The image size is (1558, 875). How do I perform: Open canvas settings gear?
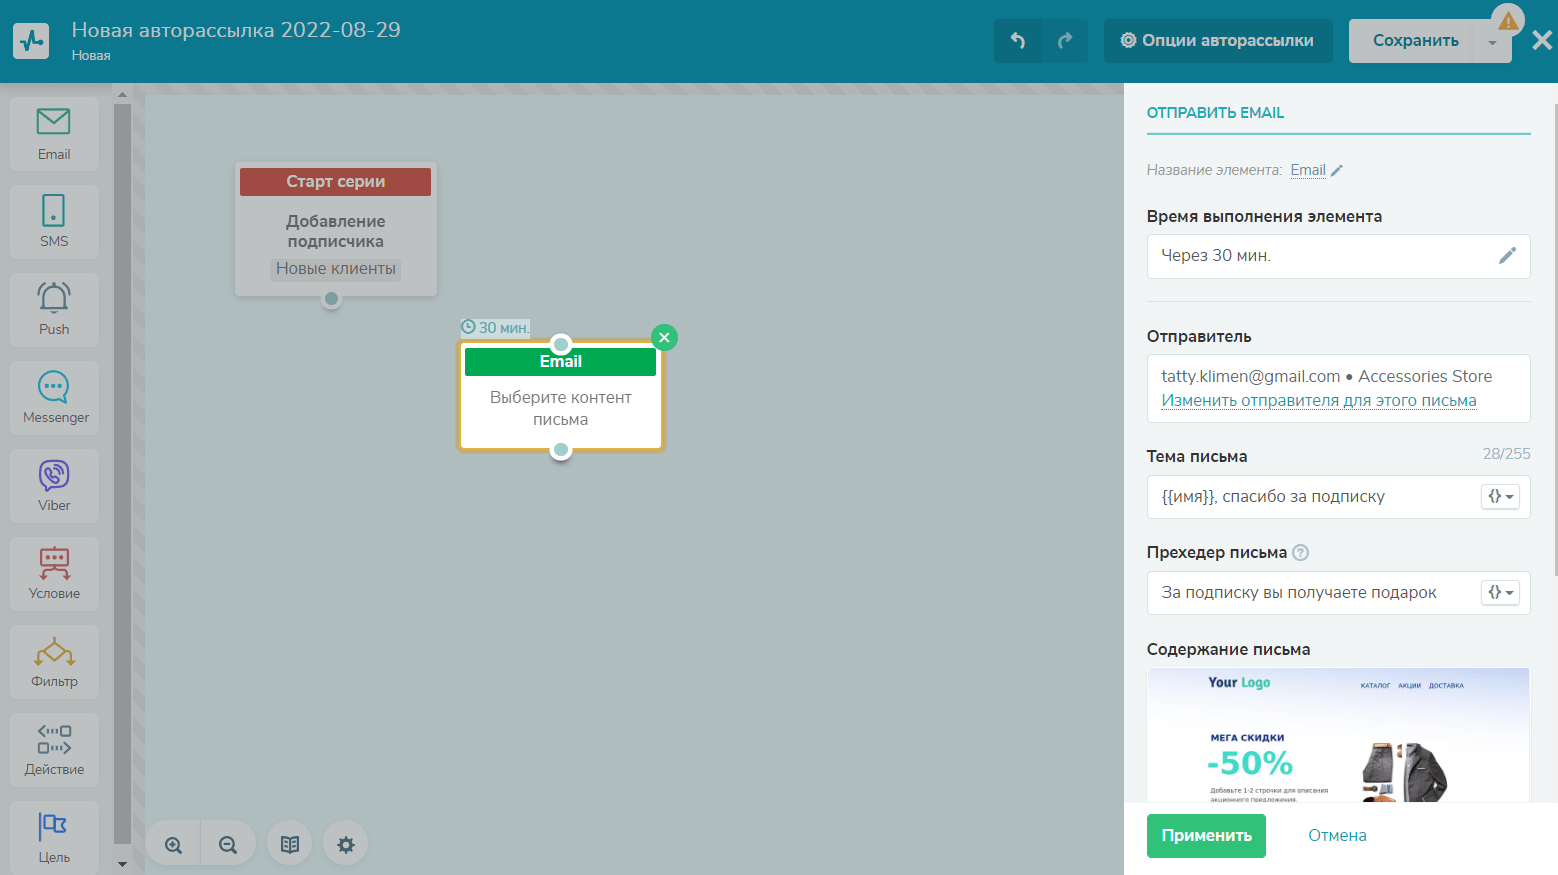coord(346,845)
